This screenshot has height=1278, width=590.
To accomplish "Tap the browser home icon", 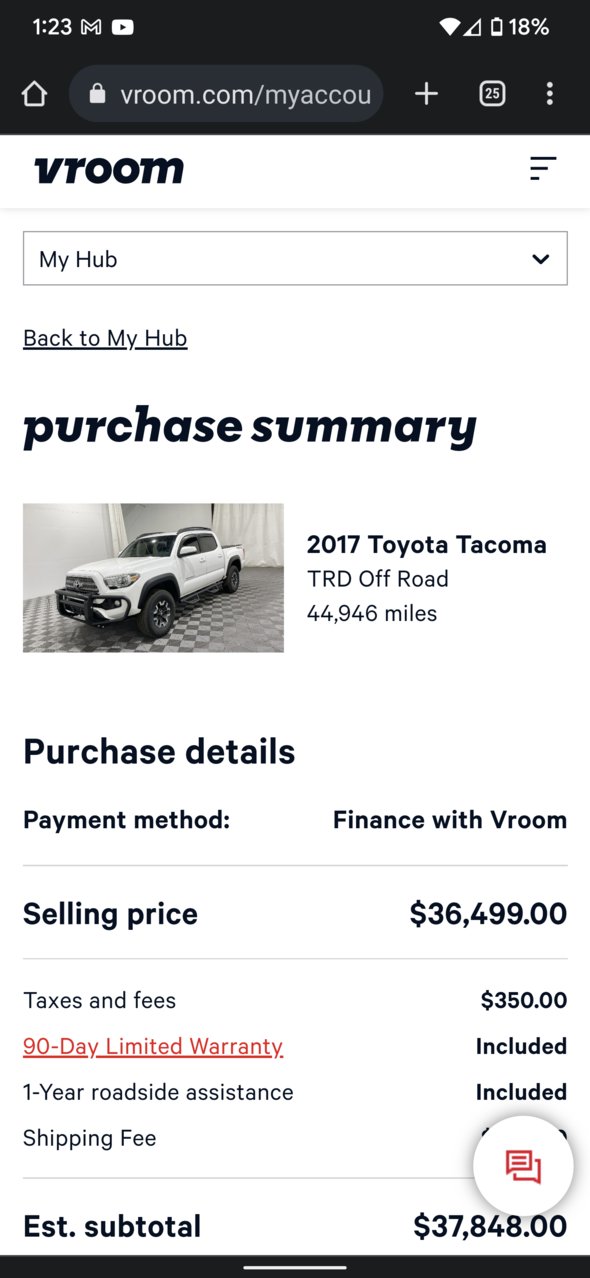I will [x=34, y=94].
